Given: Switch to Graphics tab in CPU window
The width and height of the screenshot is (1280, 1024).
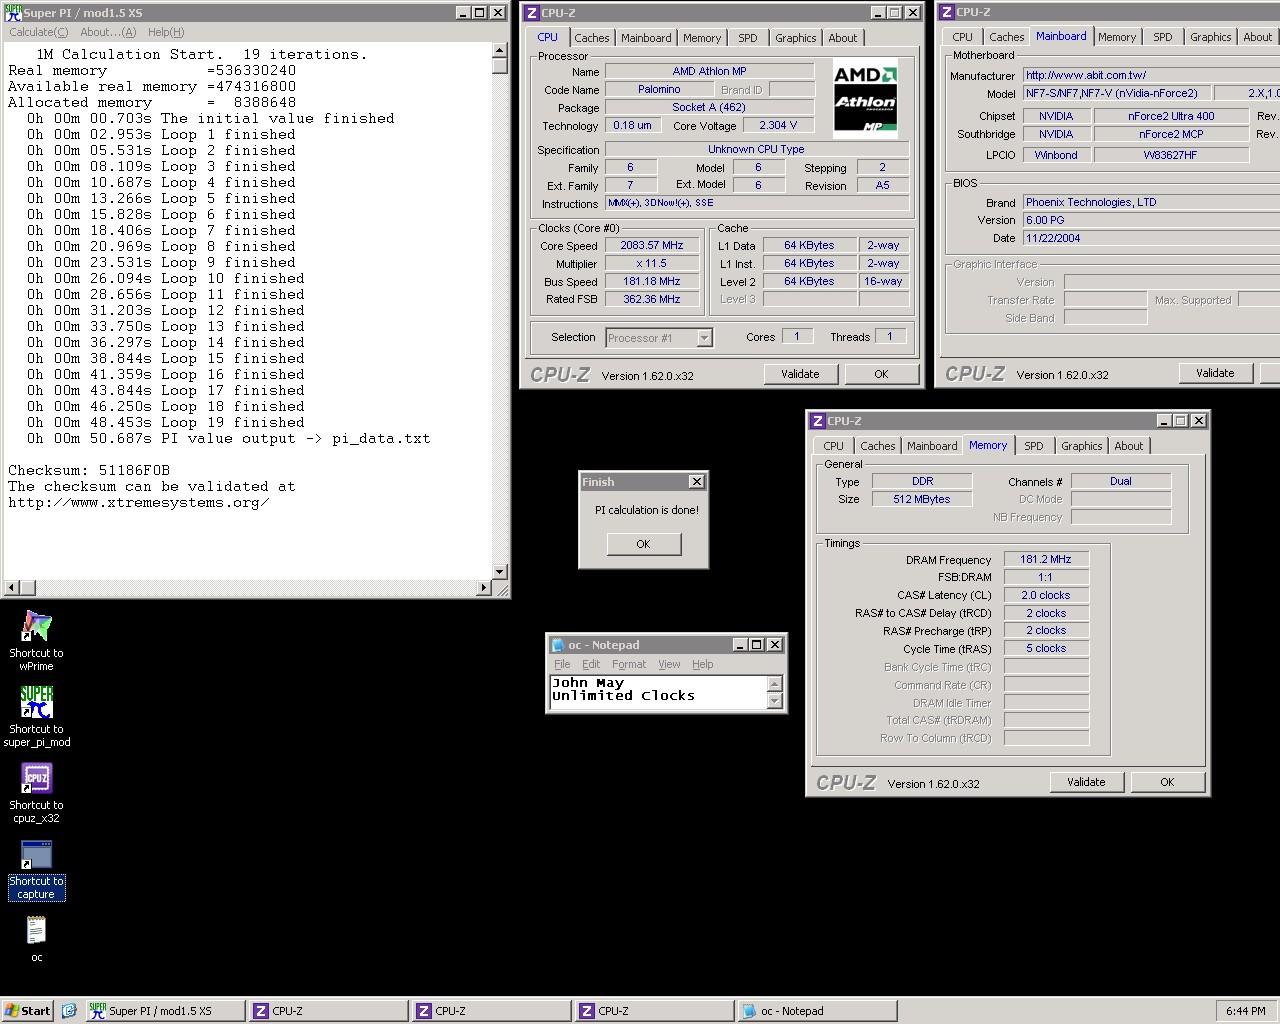Looking at the screenshot, I should tap(795, 38).
